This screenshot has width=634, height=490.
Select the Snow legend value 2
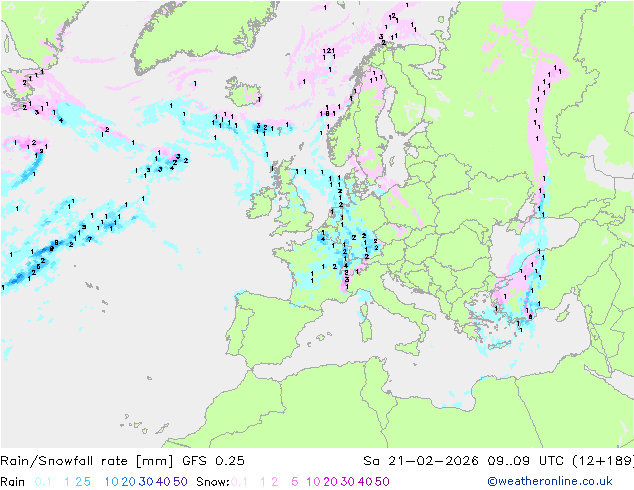[x=275, y=482]
